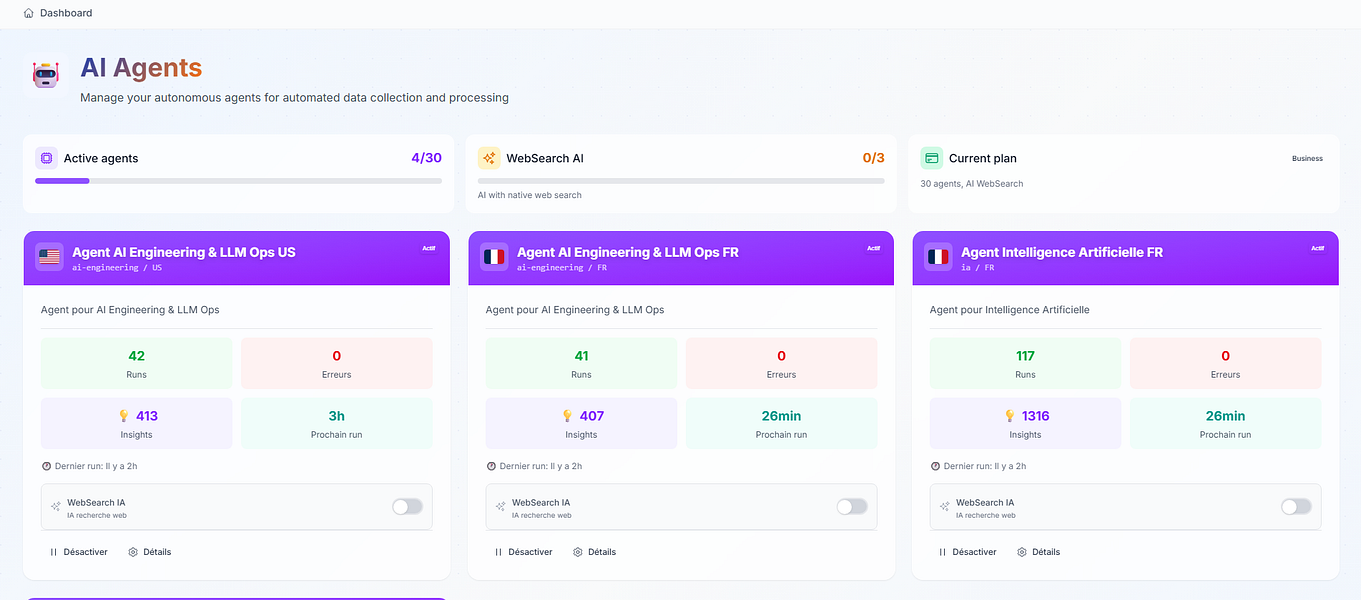Click French flag on AI Engineering LLM Ops FR
The width and height of the screenshot is (1361, 600).
pos(494,257)
